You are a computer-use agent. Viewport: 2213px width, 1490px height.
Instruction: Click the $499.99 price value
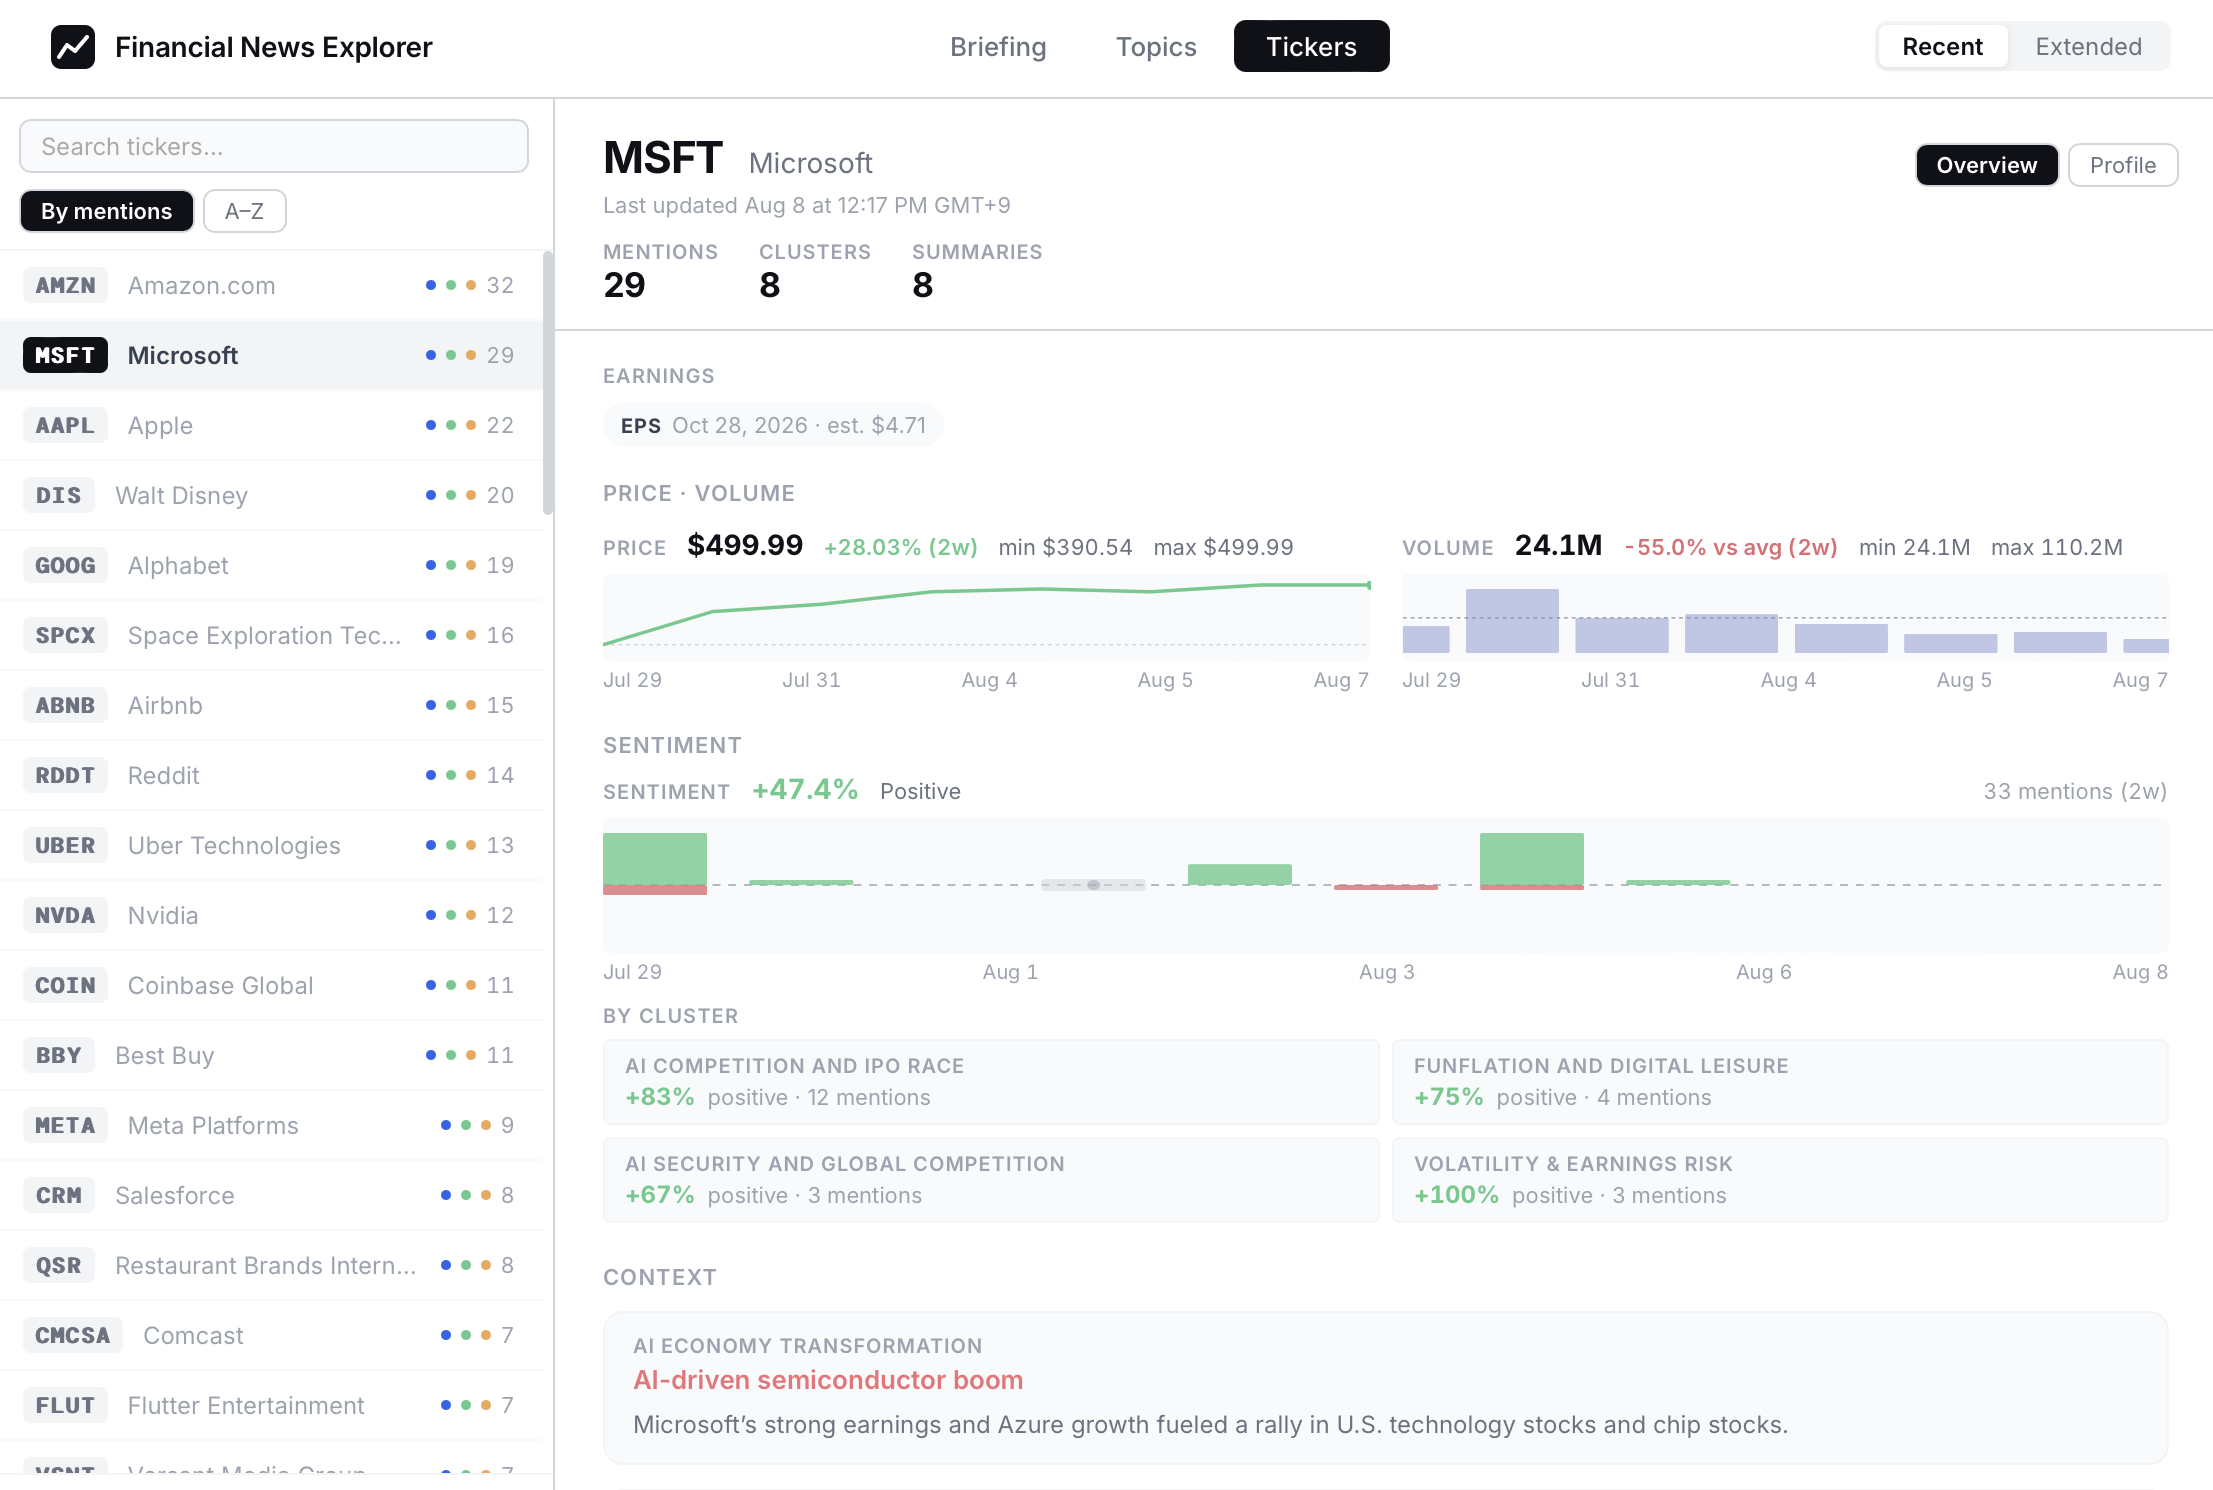pyautogui.click(x=745, y=545)
